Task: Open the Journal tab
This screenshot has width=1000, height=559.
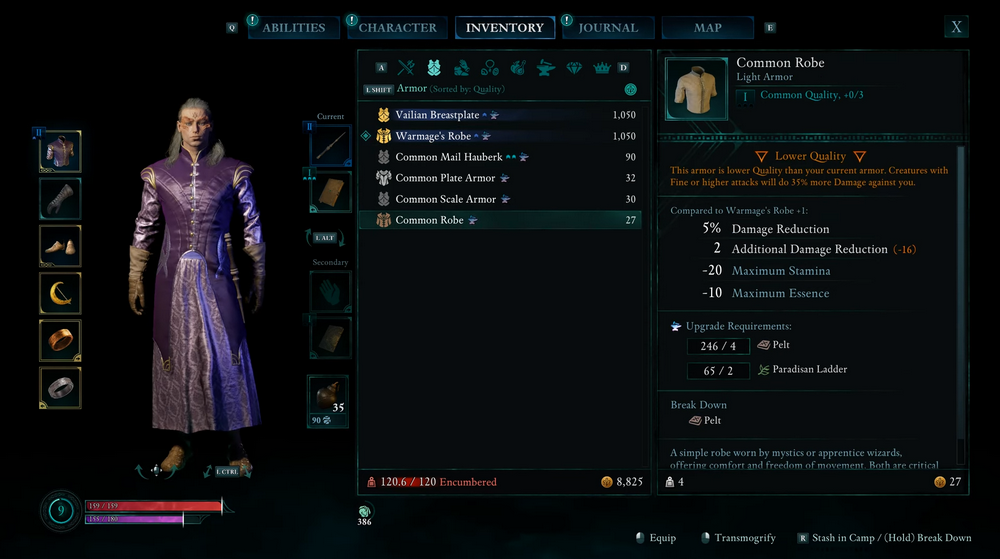Action: (x=608, y=27)
